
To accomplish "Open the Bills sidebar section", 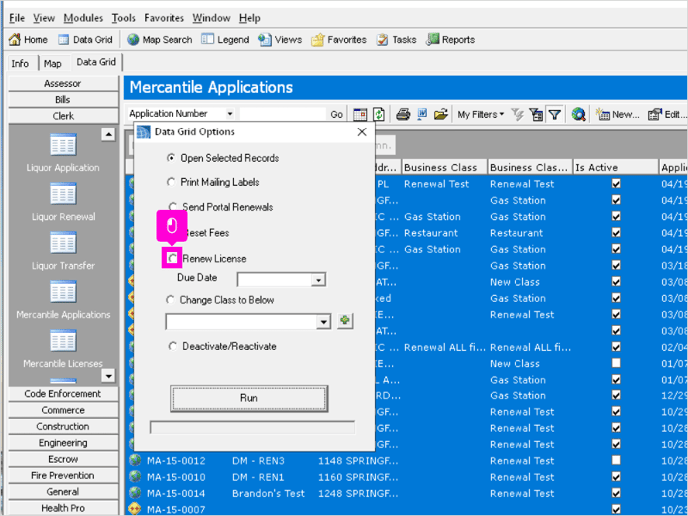I will coord(63,100).
